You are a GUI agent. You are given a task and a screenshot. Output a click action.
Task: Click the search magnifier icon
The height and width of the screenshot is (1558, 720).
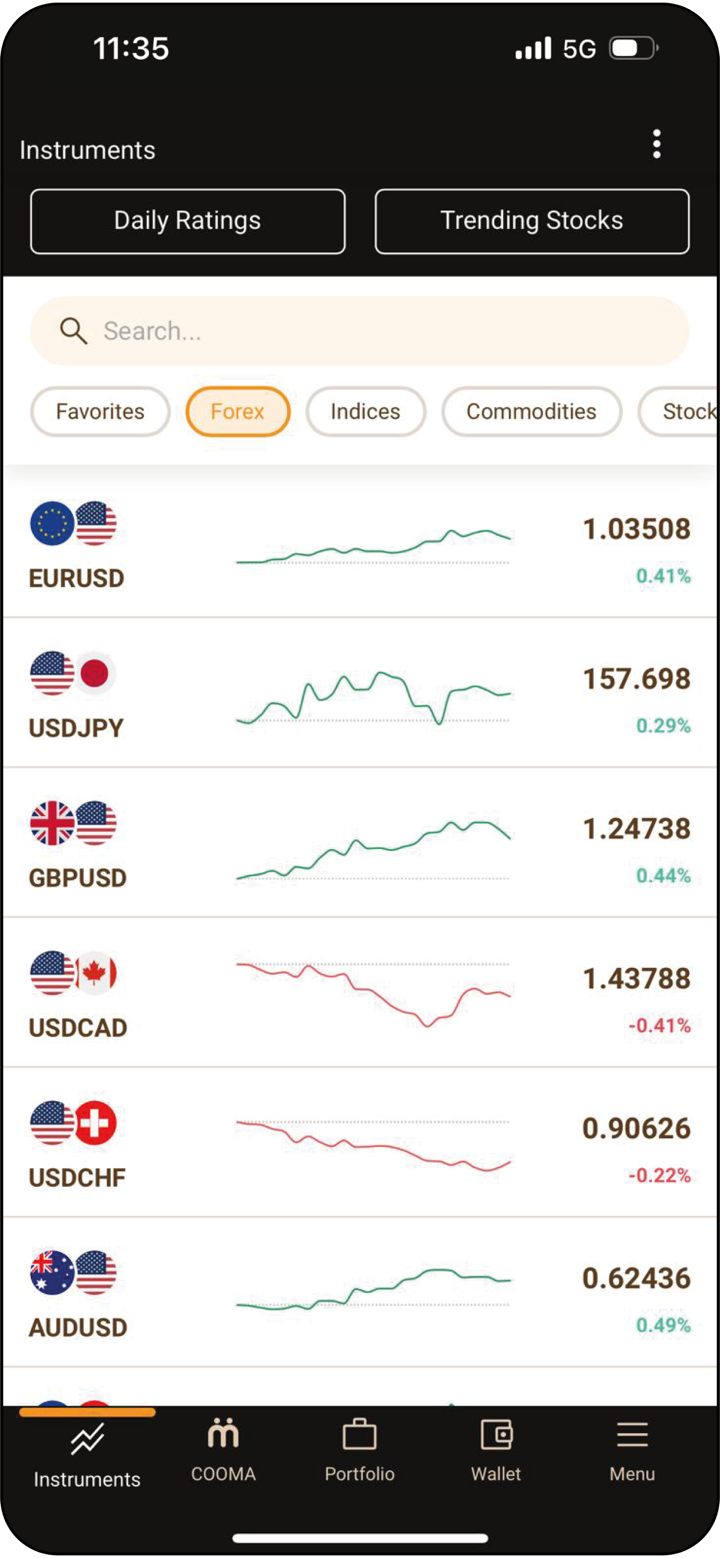click(73, 331)
